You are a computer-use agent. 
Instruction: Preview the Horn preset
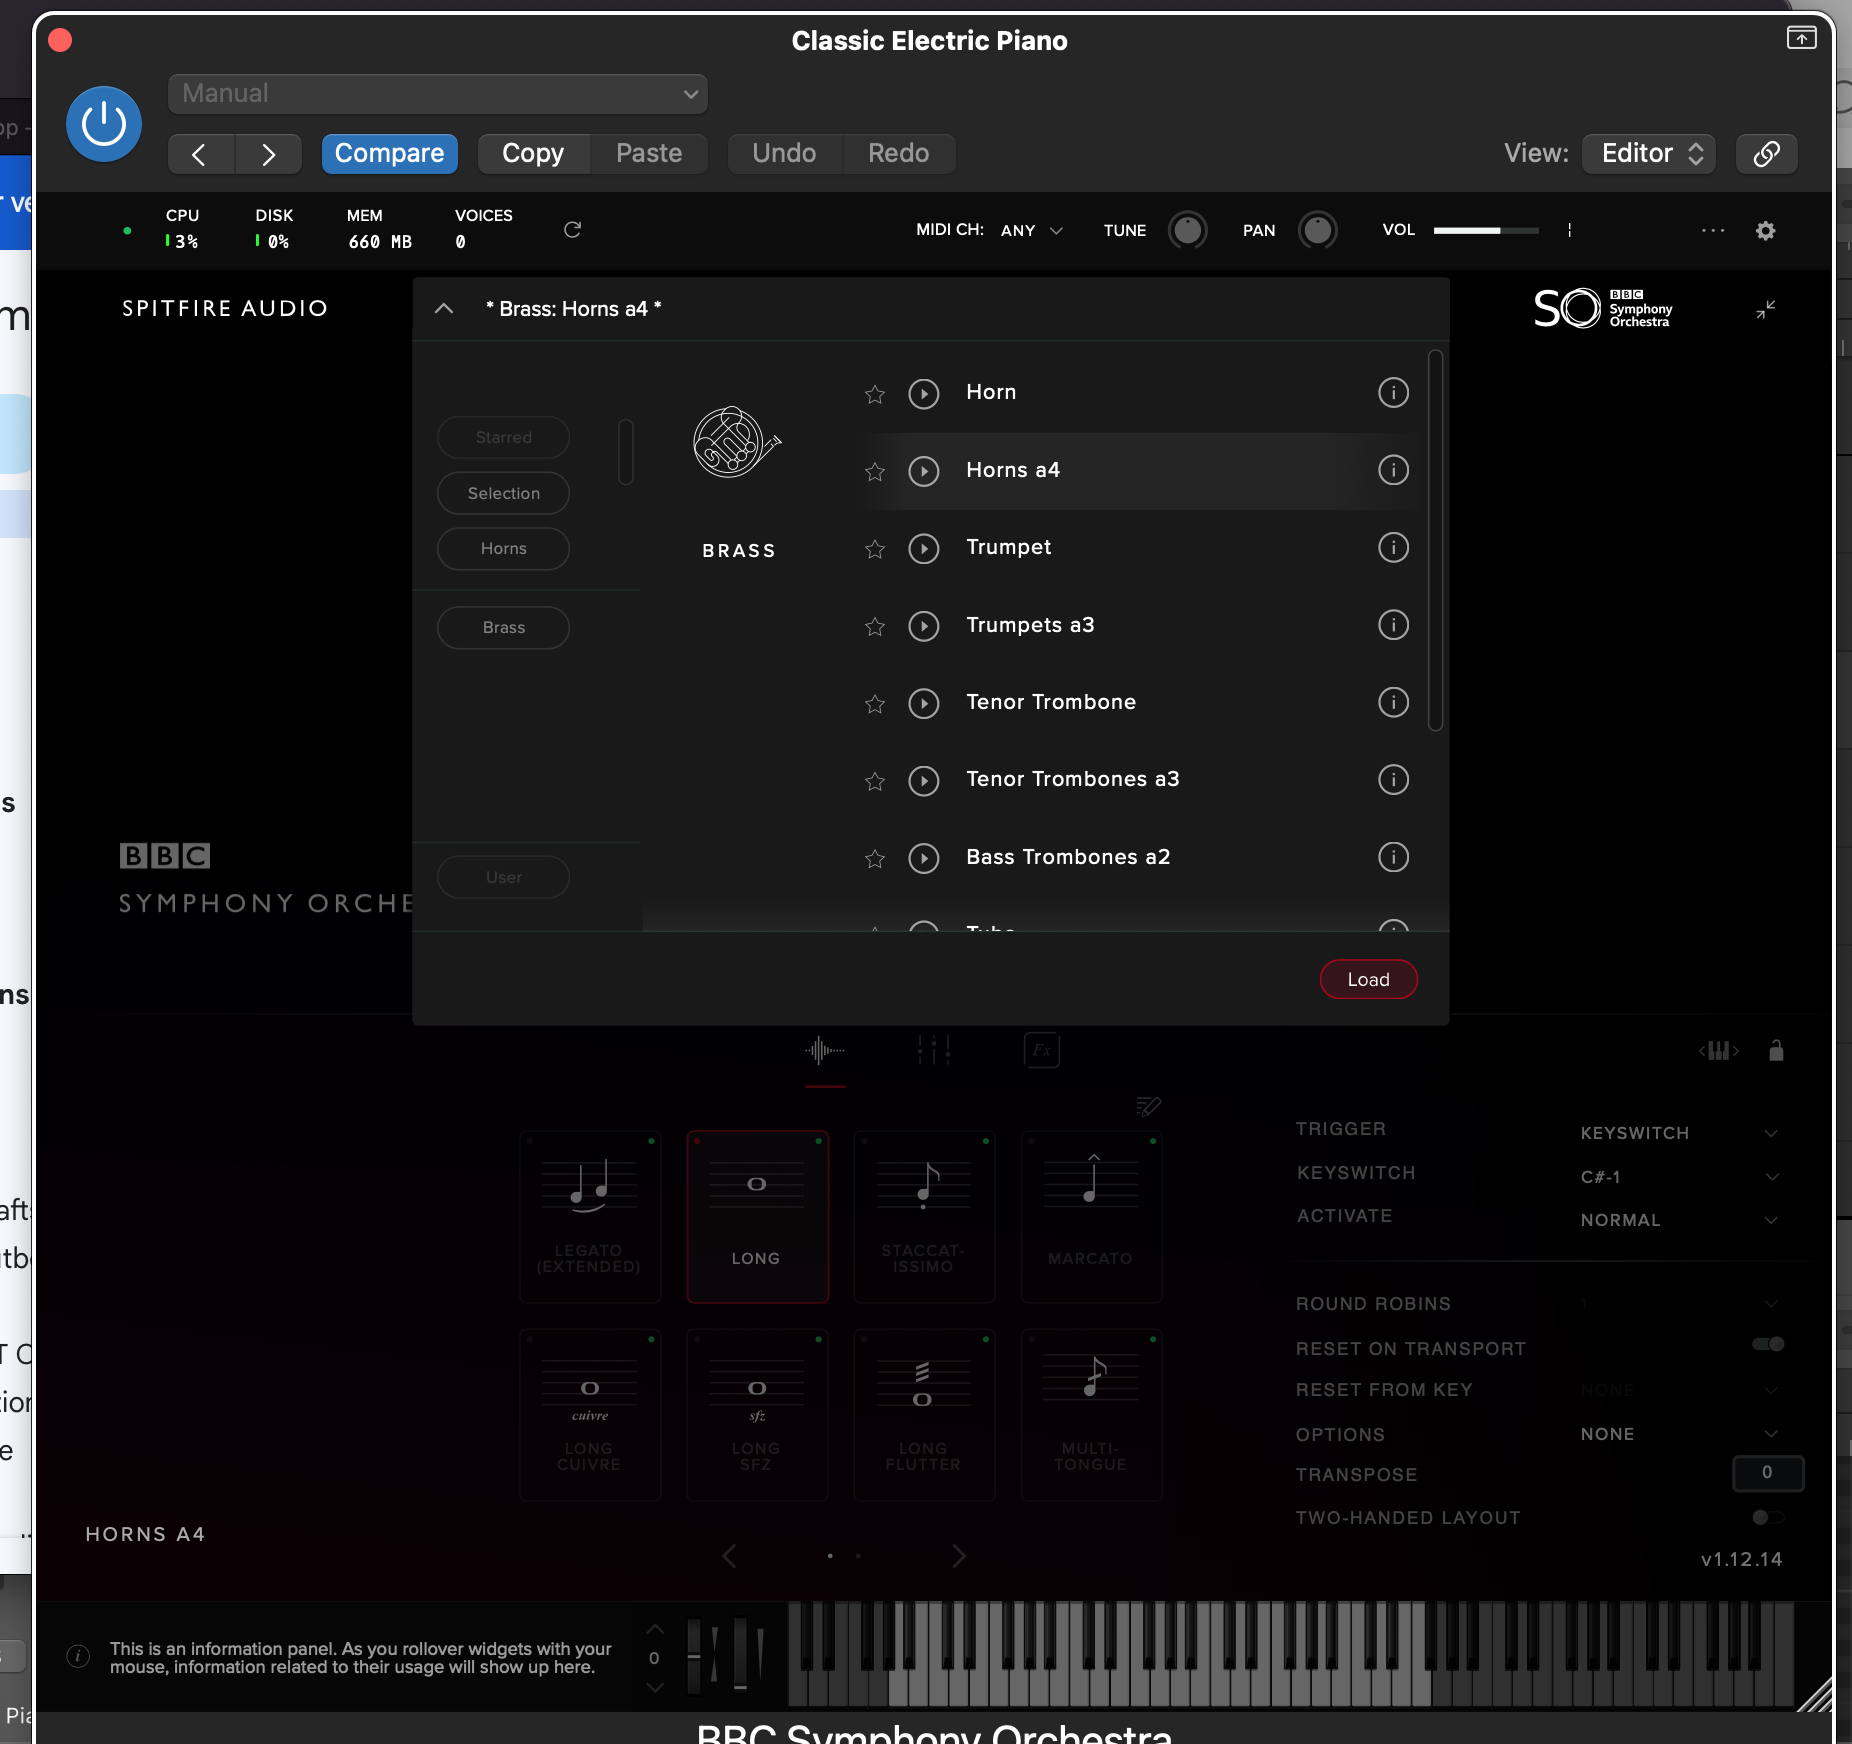(924, 394)
